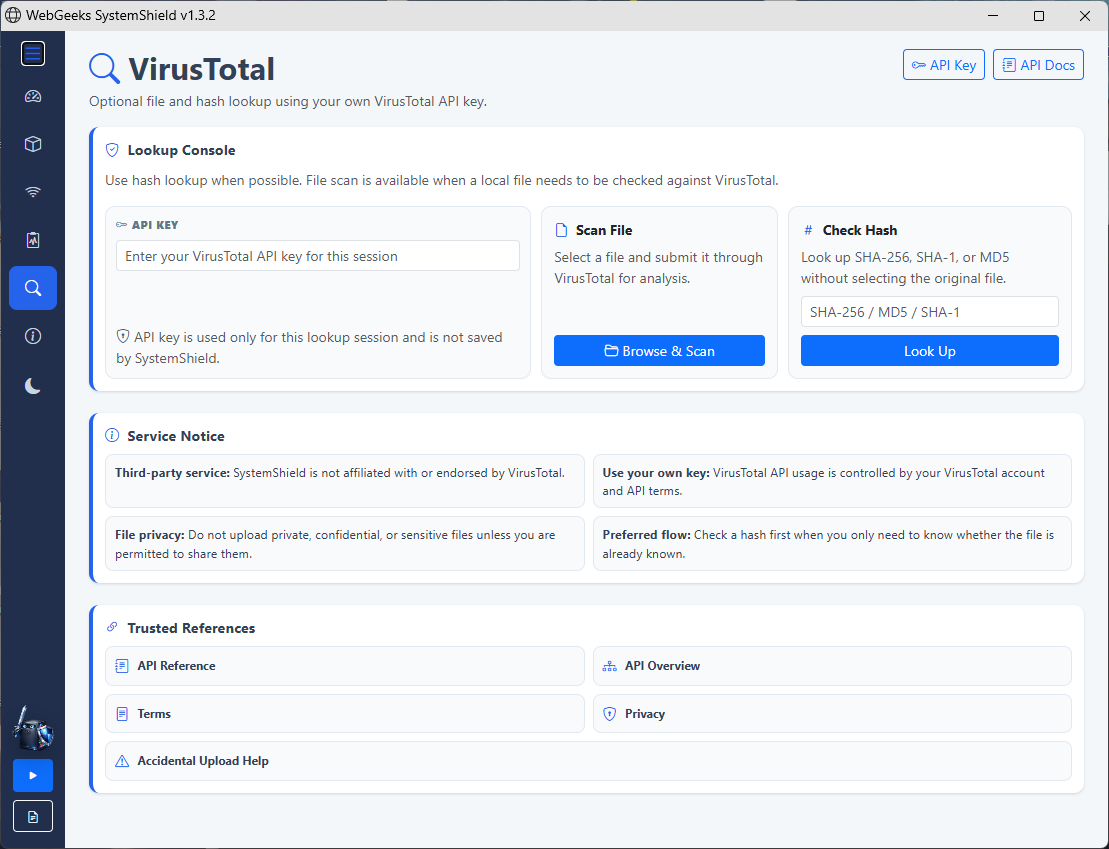This screenshot has height=849, width=1109.
Task: Open the hamburger menu in sidebar
Action: tap(33, 54)
